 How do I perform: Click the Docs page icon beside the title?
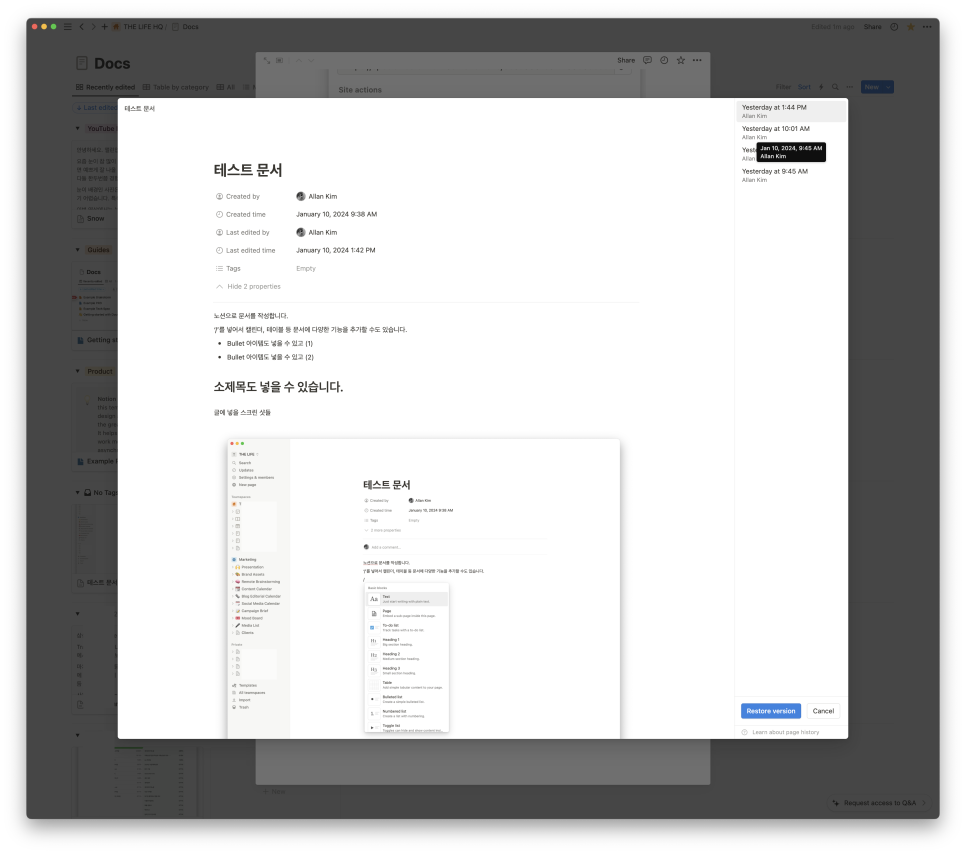coord(82,63)
